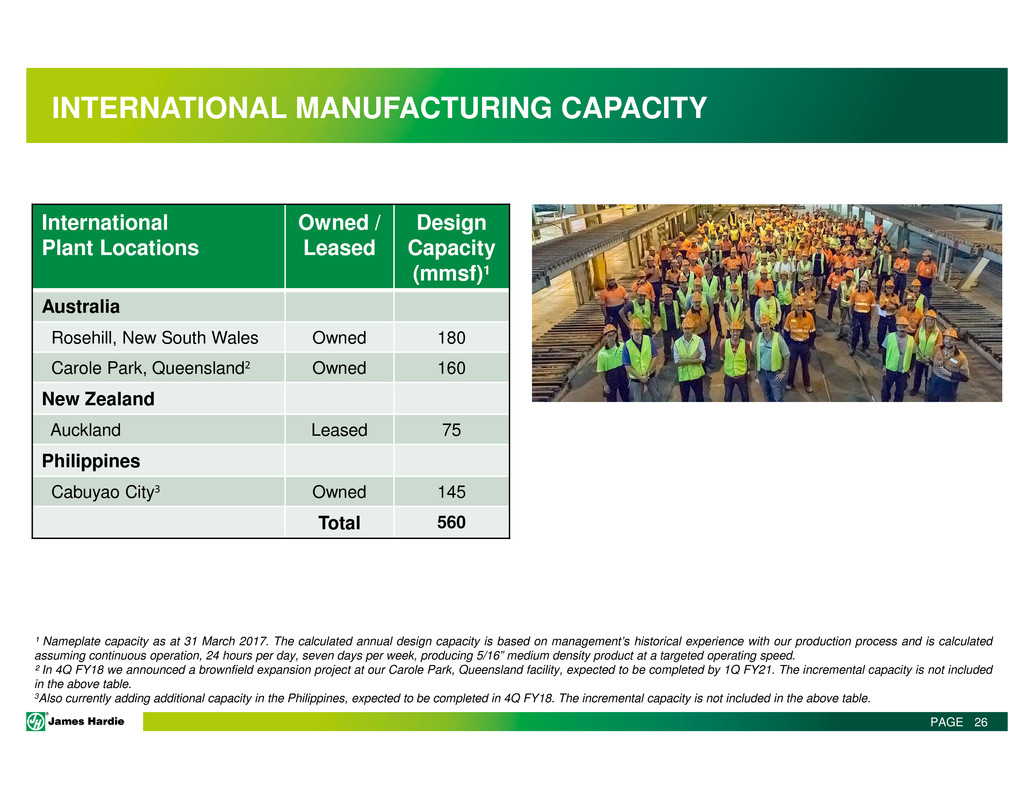
Task: Click the James Hardie logo icon
Action: point(37,722)
